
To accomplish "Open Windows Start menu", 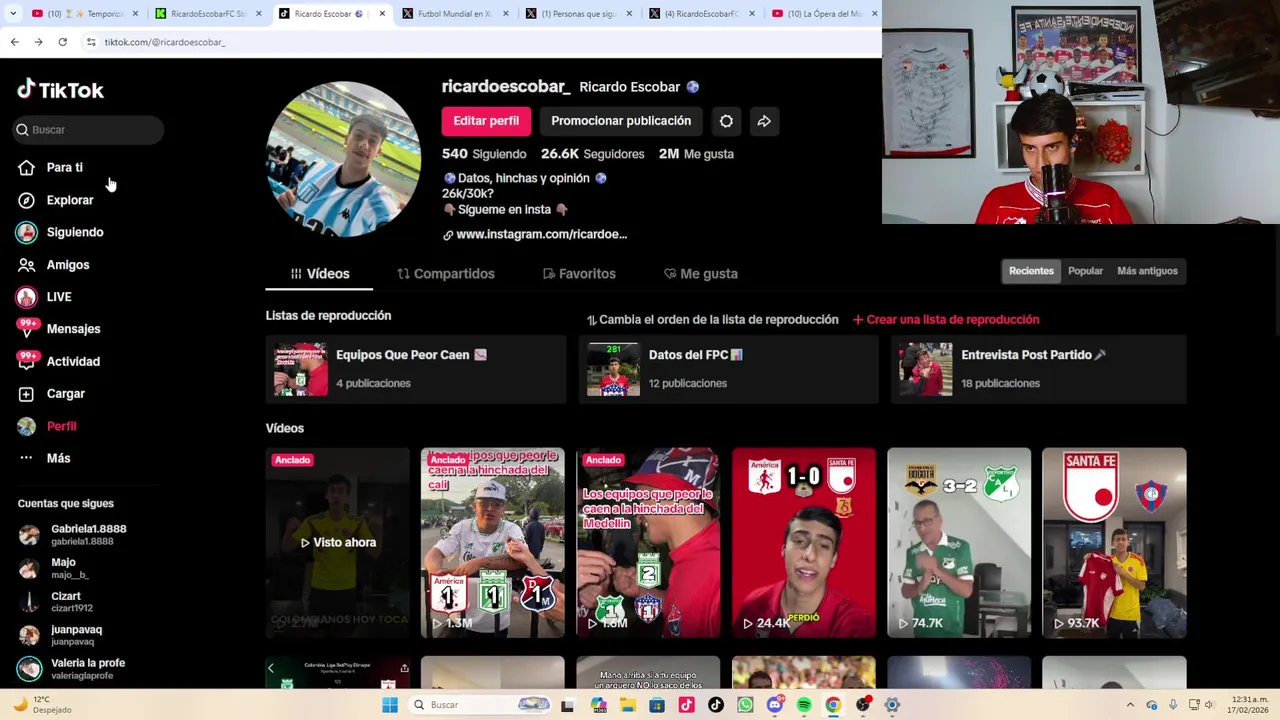I will click(390, 705).
